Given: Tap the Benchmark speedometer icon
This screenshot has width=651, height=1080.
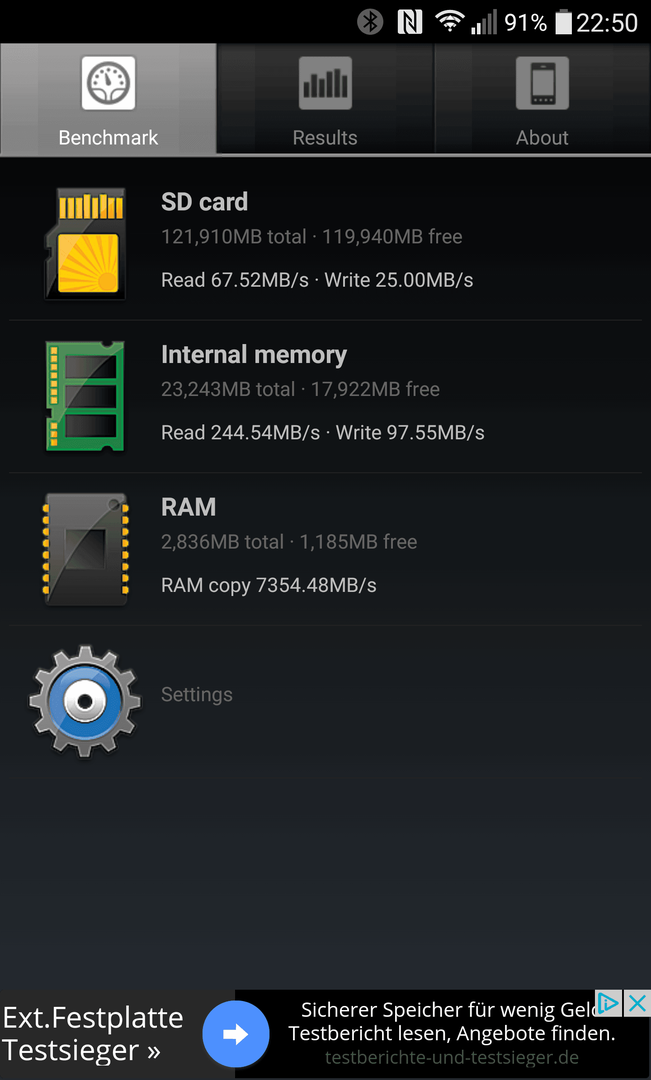Looking at the screenshot, I should (x=108, y=83).
